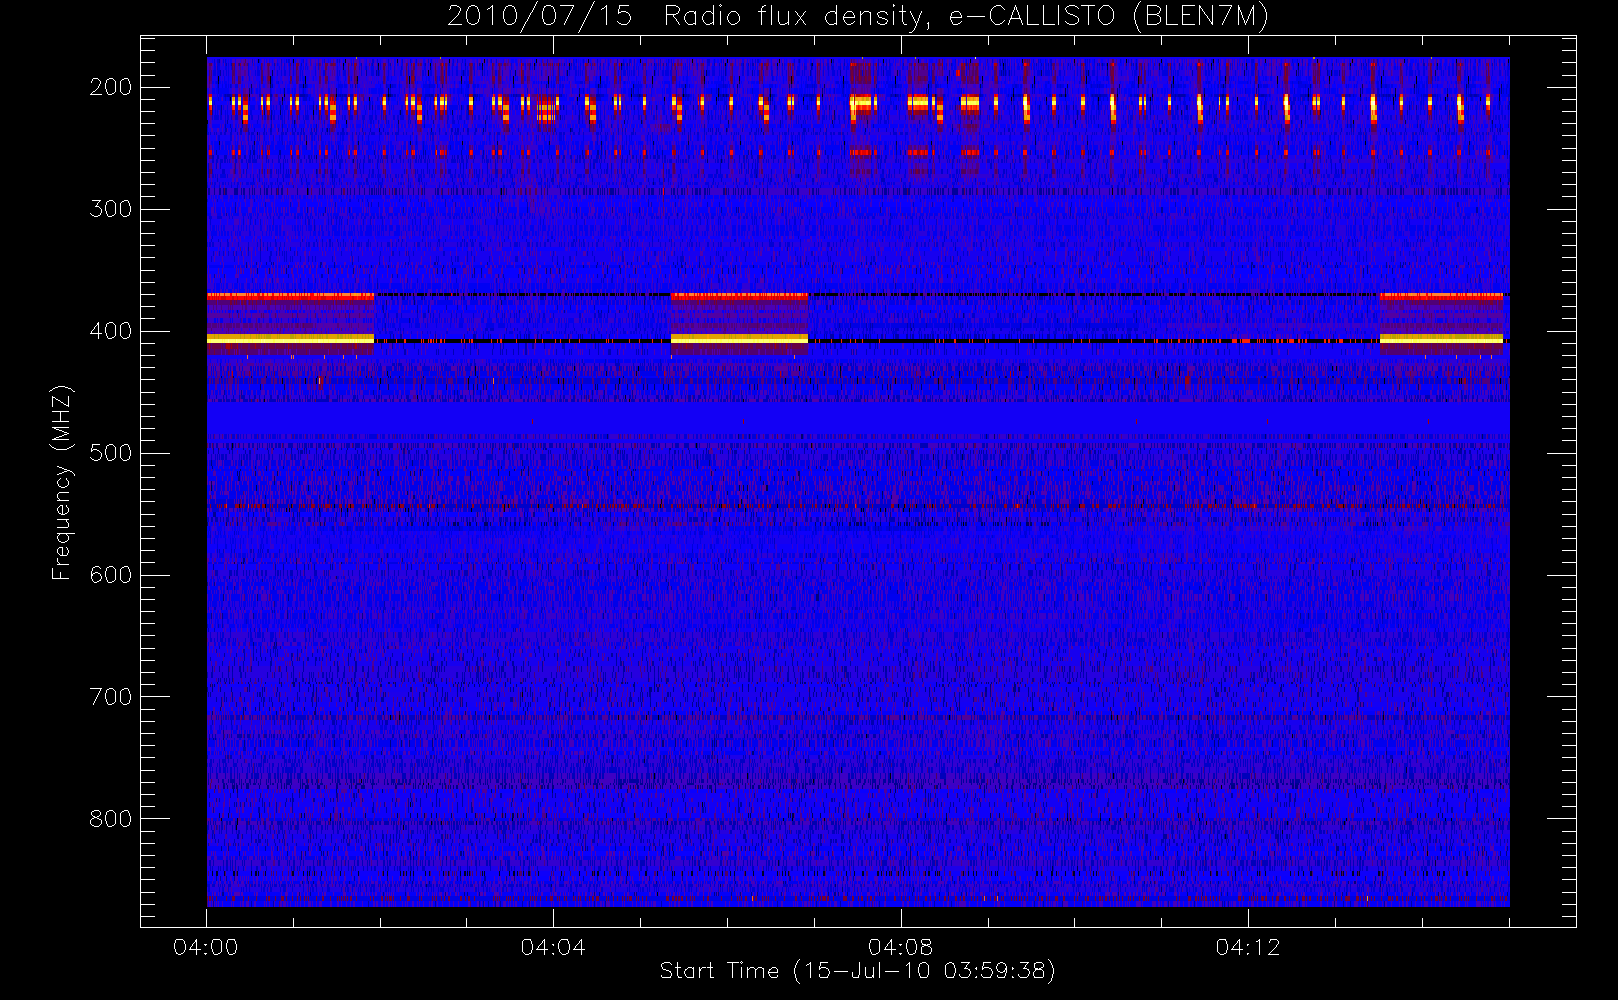Click the plot title "2010/07/15 Radio flux density, e-CALLISTO (BLEN7M)"
The width and height of the screenshot is (1618, 1000).
click(857, 17)
